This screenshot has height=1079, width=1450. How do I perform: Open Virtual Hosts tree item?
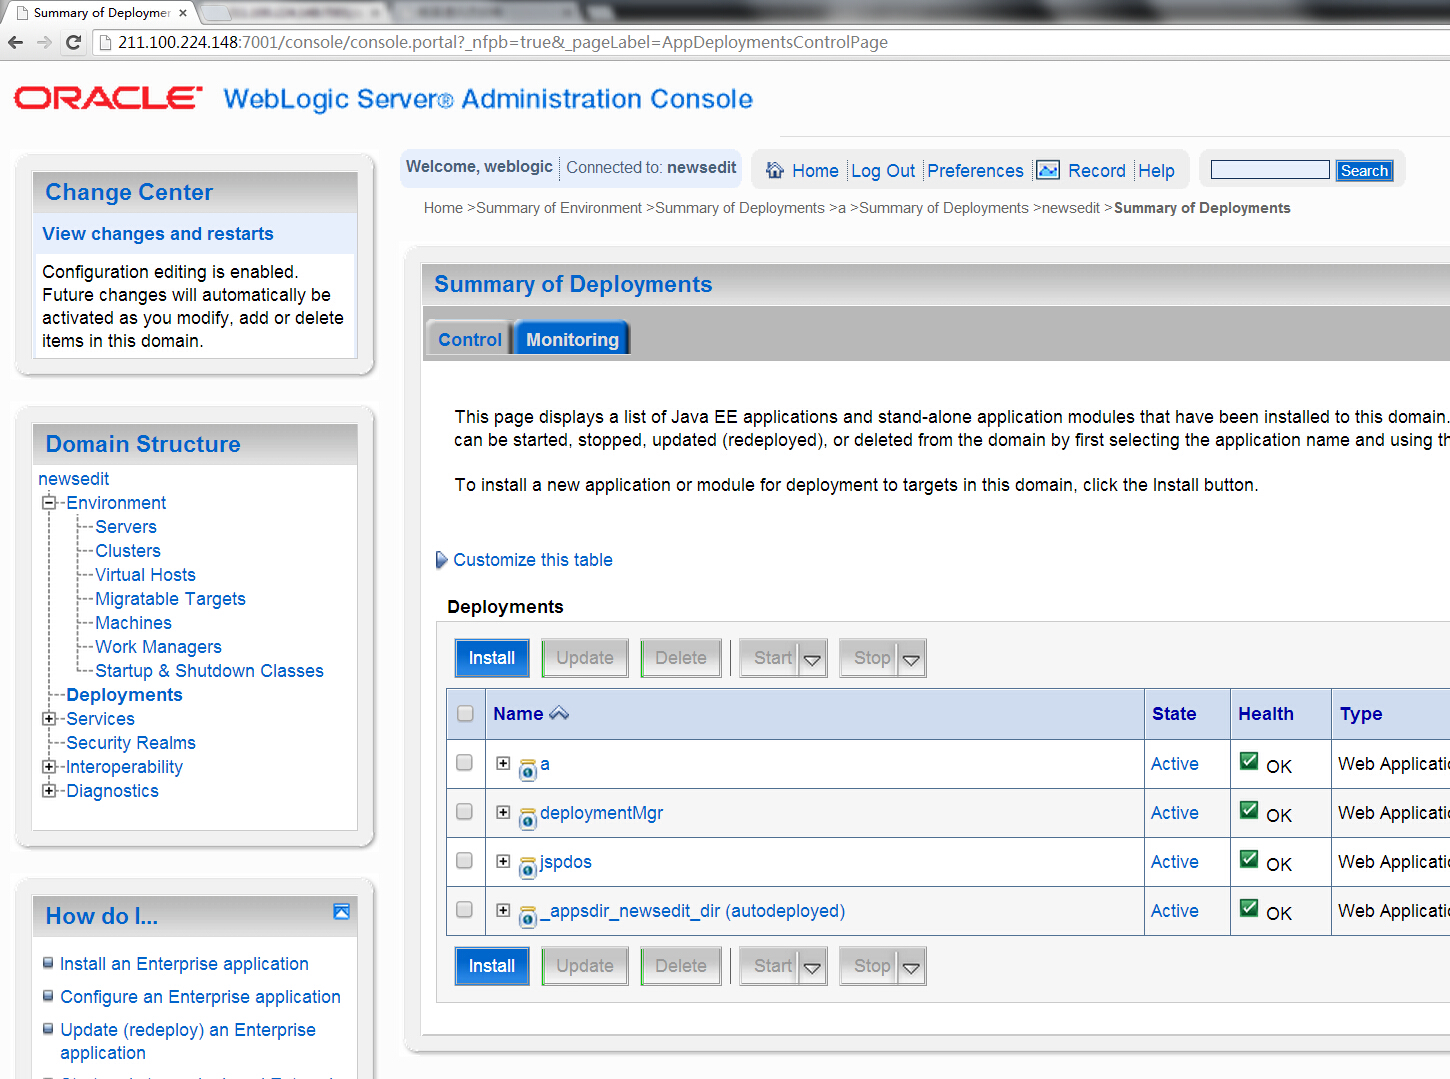145,575
